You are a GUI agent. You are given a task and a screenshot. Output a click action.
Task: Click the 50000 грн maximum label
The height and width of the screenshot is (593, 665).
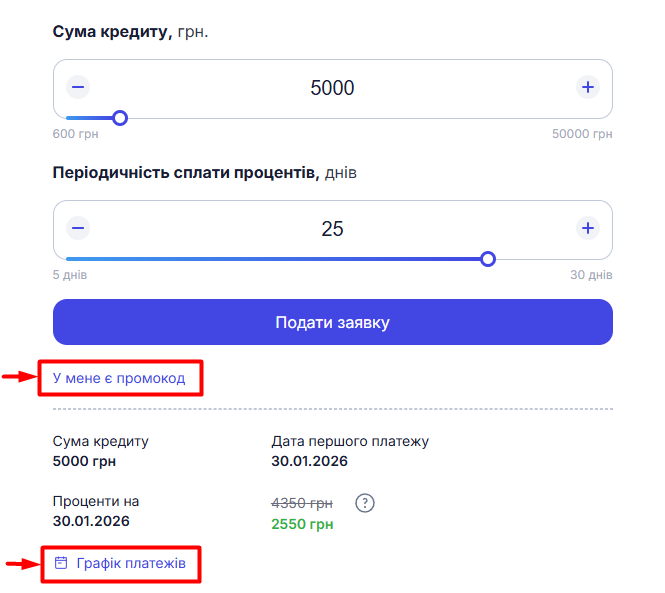[x=582, y=134]
